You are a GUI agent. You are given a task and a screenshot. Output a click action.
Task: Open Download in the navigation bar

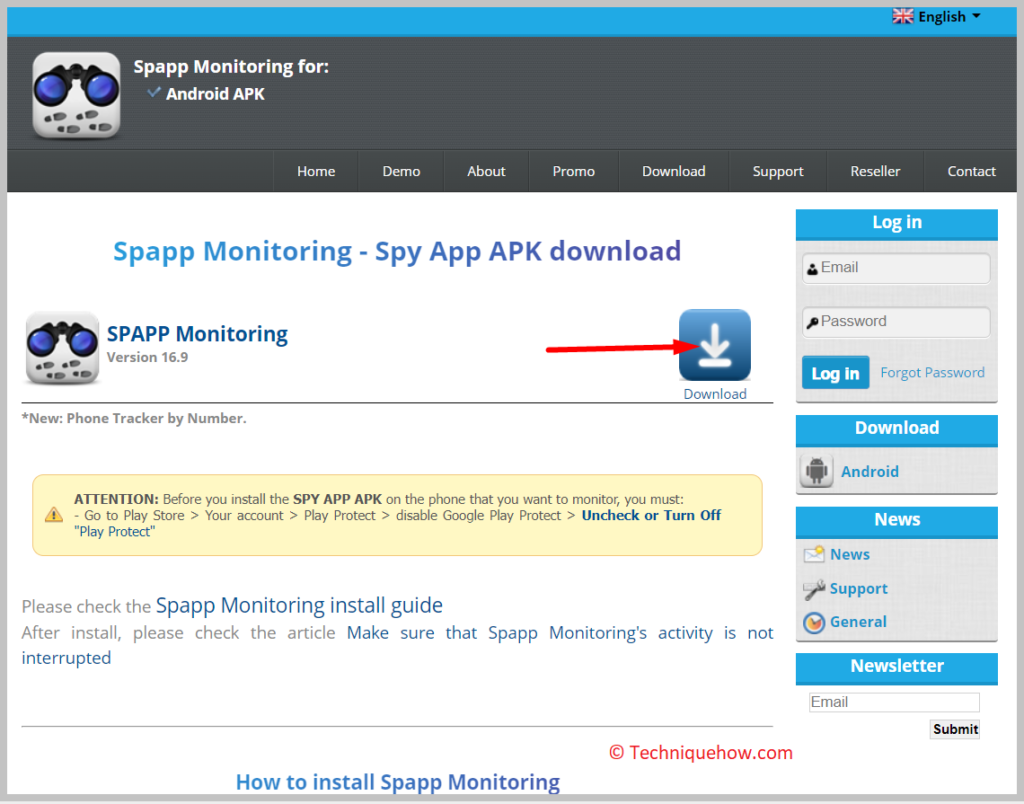673,171
